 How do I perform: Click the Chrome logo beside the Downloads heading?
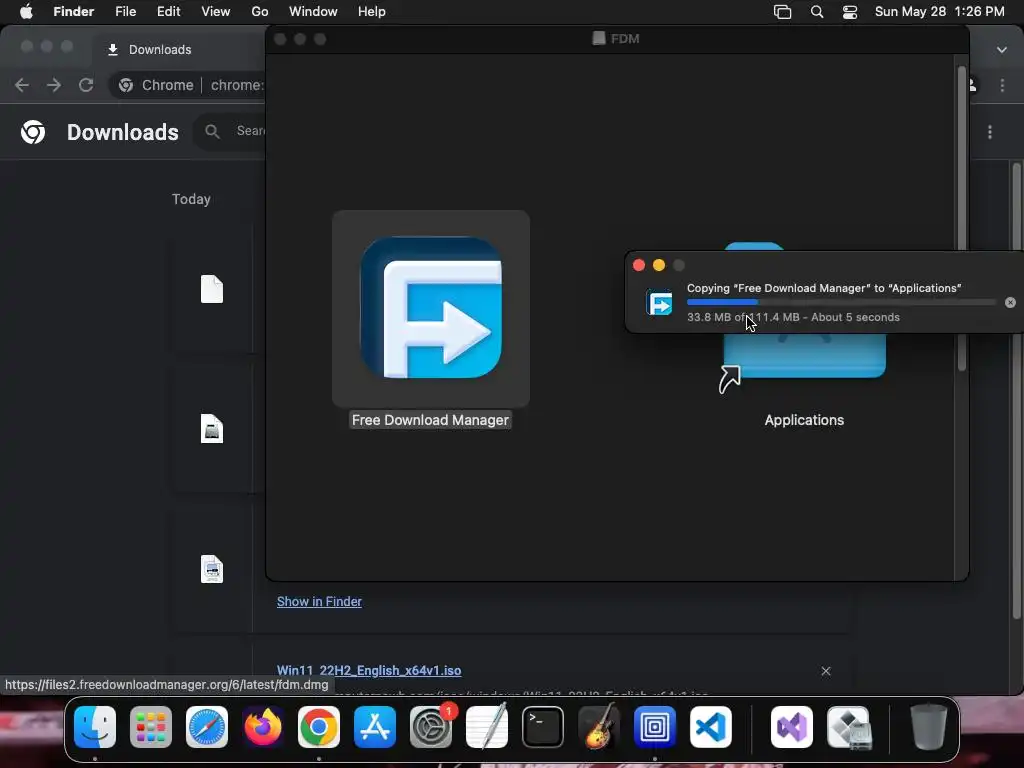pyautogui.click(x=33, y=132)
